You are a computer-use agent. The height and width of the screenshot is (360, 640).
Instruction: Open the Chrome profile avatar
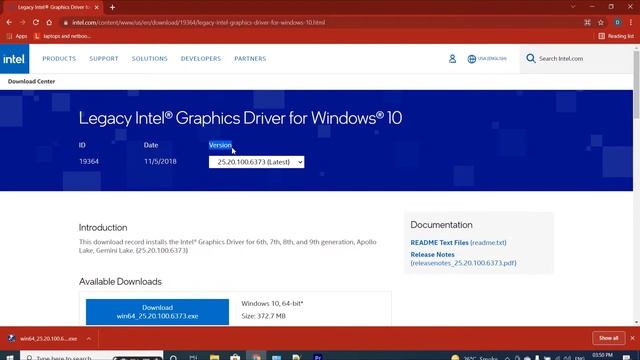[x=618, y=22]
